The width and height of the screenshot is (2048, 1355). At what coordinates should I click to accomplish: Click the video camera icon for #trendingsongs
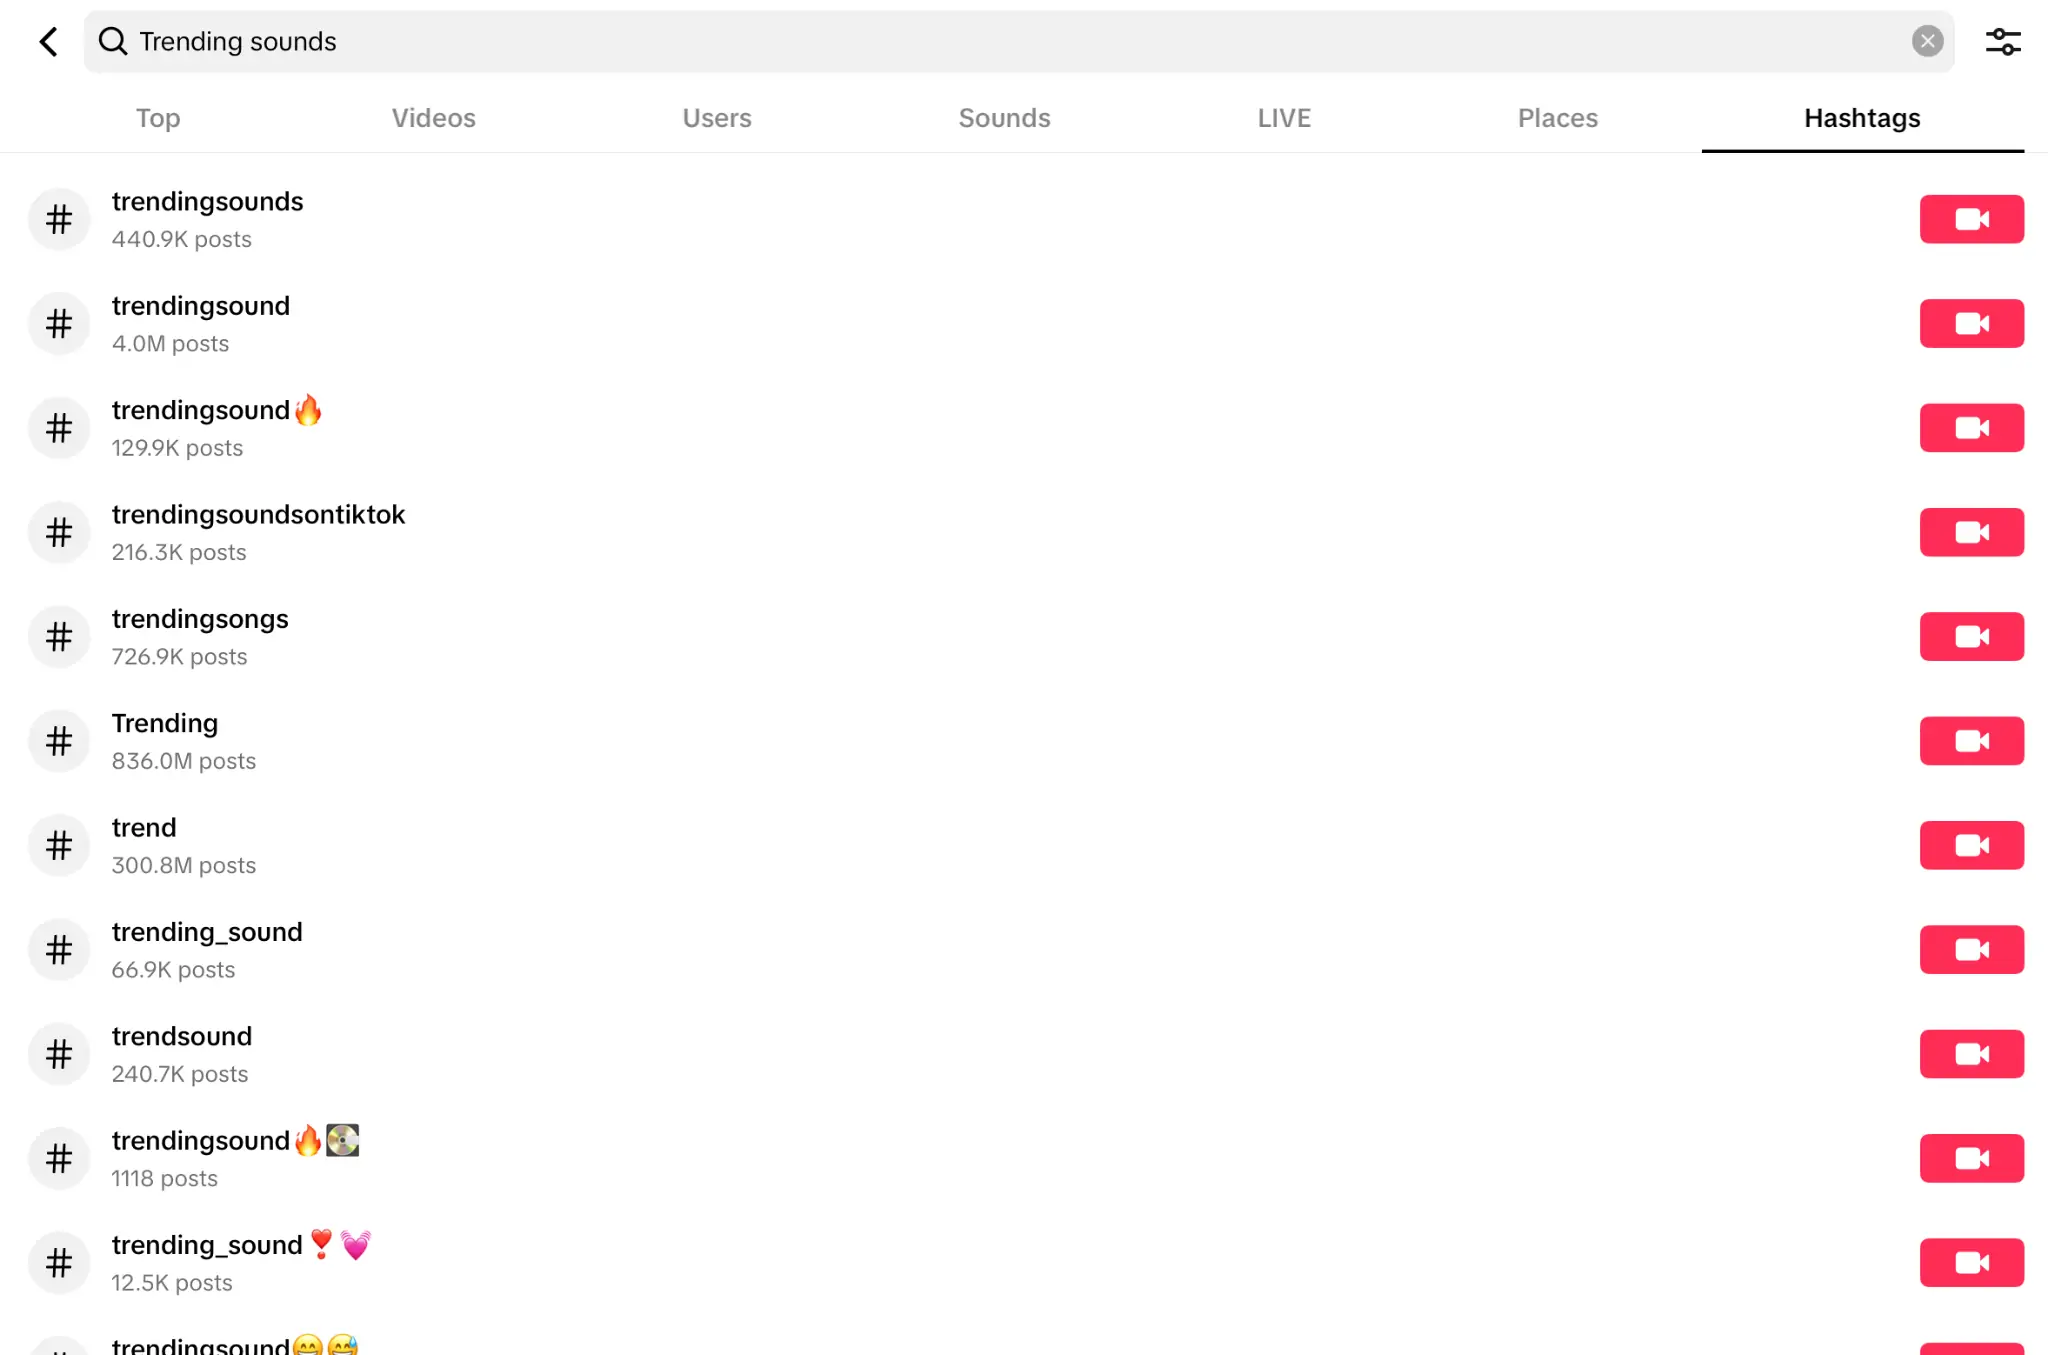[1971, 635]
